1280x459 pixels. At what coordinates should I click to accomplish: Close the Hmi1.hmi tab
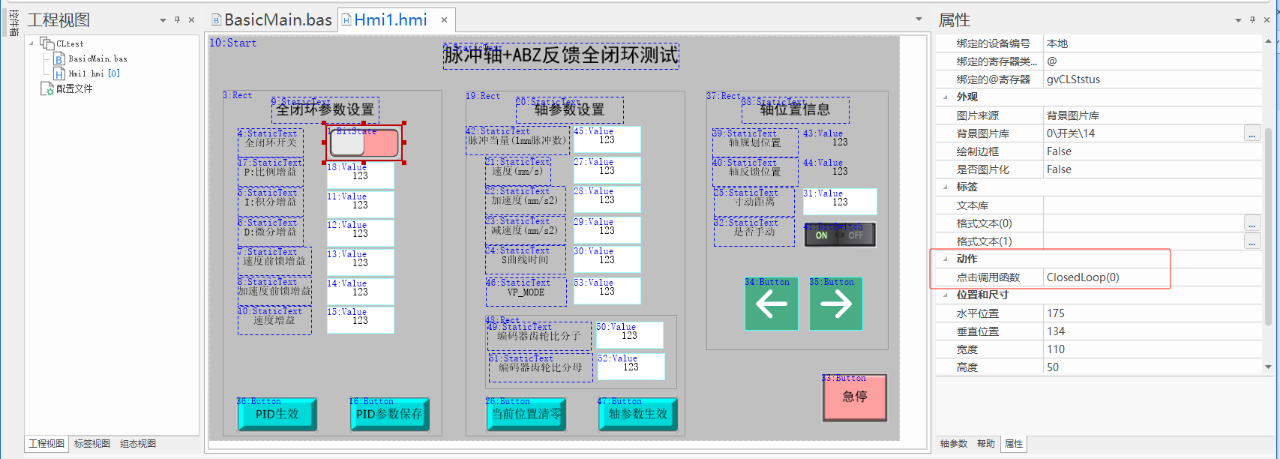click(x=445, y=20)
